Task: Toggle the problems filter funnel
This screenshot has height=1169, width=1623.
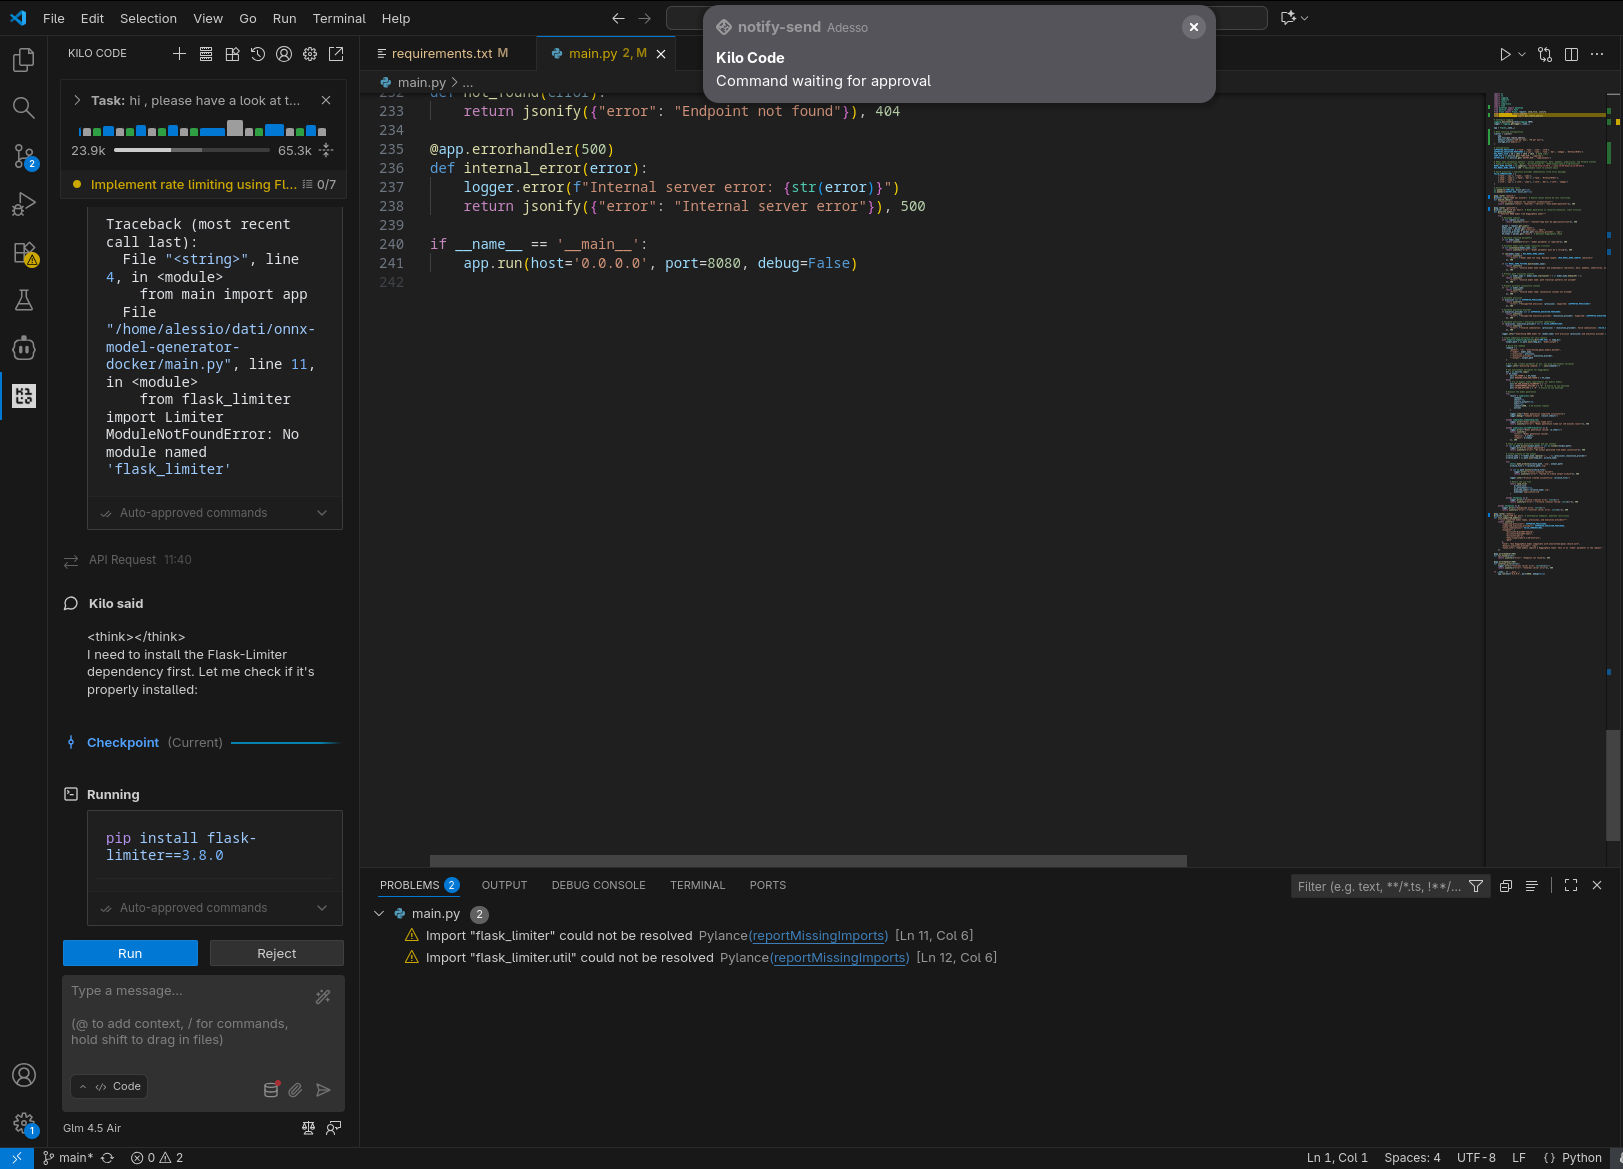Action: coord(1476,886)
